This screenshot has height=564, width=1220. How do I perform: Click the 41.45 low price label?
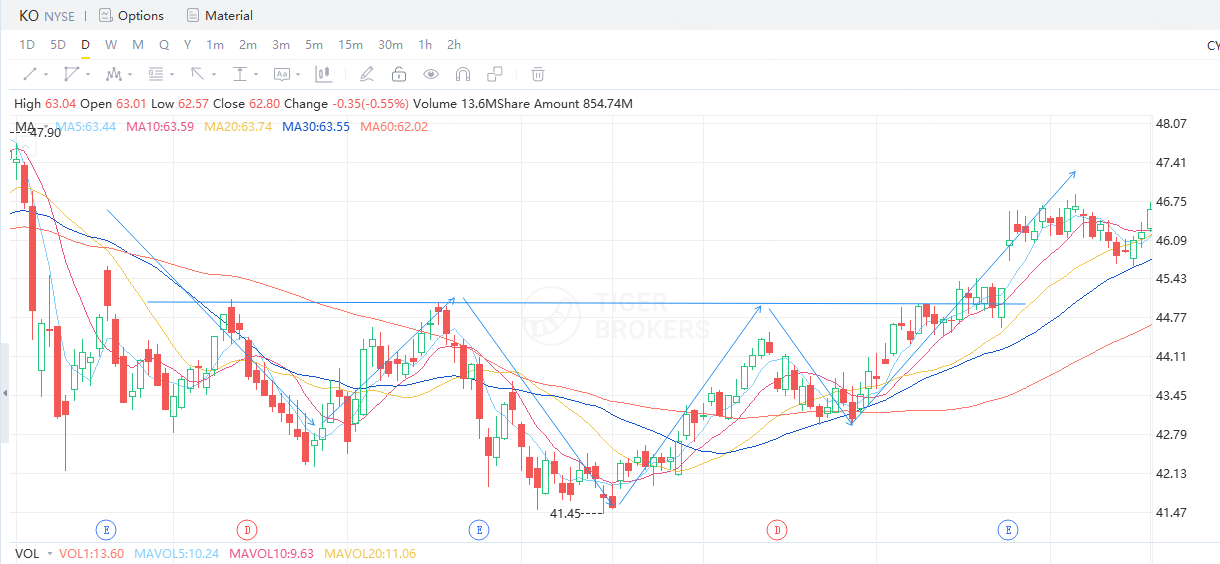[565, 513]
